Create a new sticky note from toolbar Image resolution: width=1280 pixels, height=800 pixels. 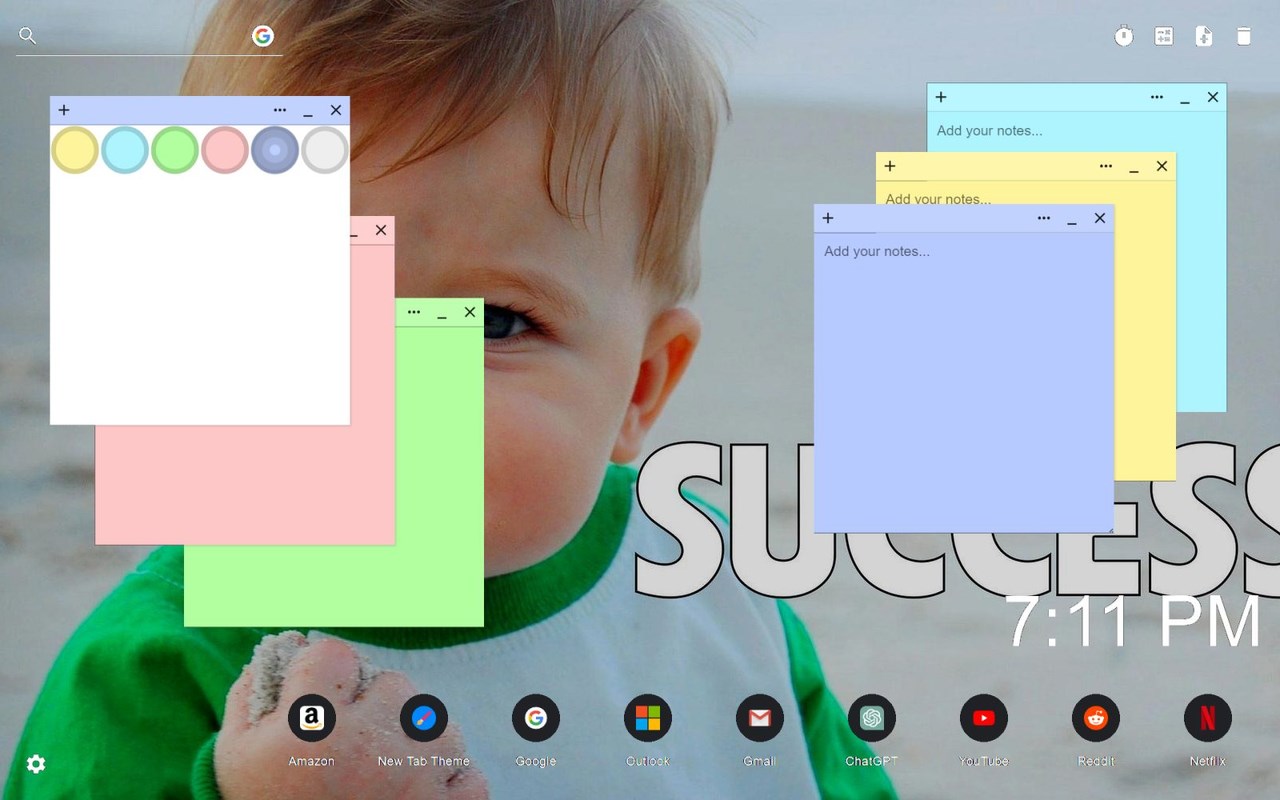click(x=1204, y=36)
